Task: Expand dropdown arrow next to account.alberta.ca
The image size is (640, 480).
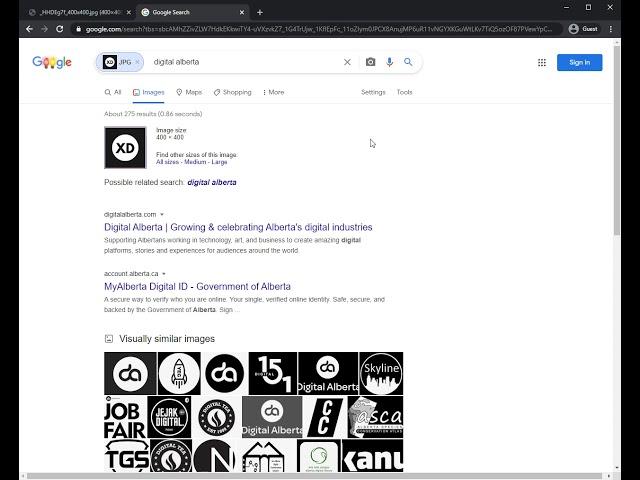Action: (164, 274)
